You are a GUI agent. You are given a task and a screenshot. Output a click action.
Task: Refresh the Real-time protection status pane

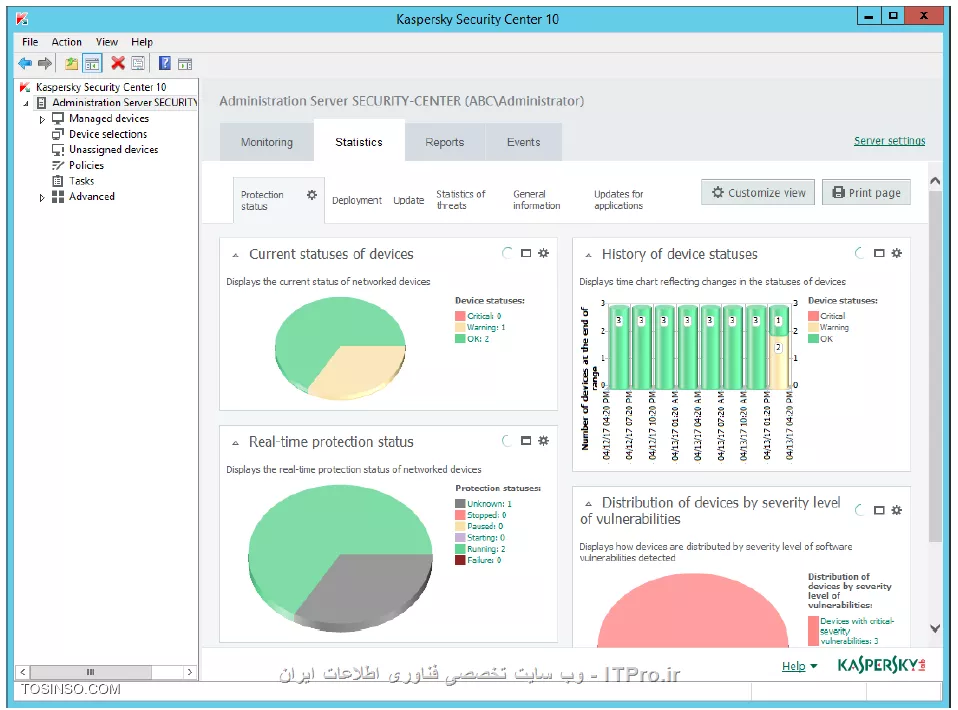coord(507,441)
